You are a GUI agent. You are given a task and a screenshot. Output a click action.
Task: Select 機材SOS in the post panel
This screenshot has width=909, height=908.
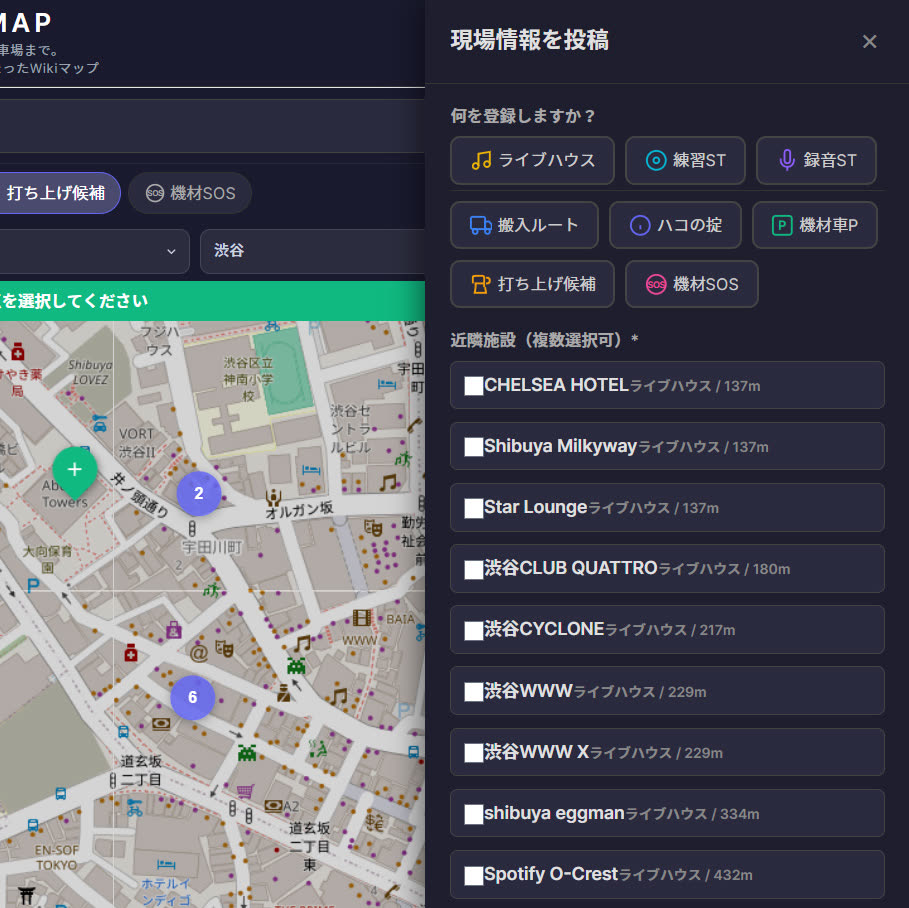click(x=691, y=284)
